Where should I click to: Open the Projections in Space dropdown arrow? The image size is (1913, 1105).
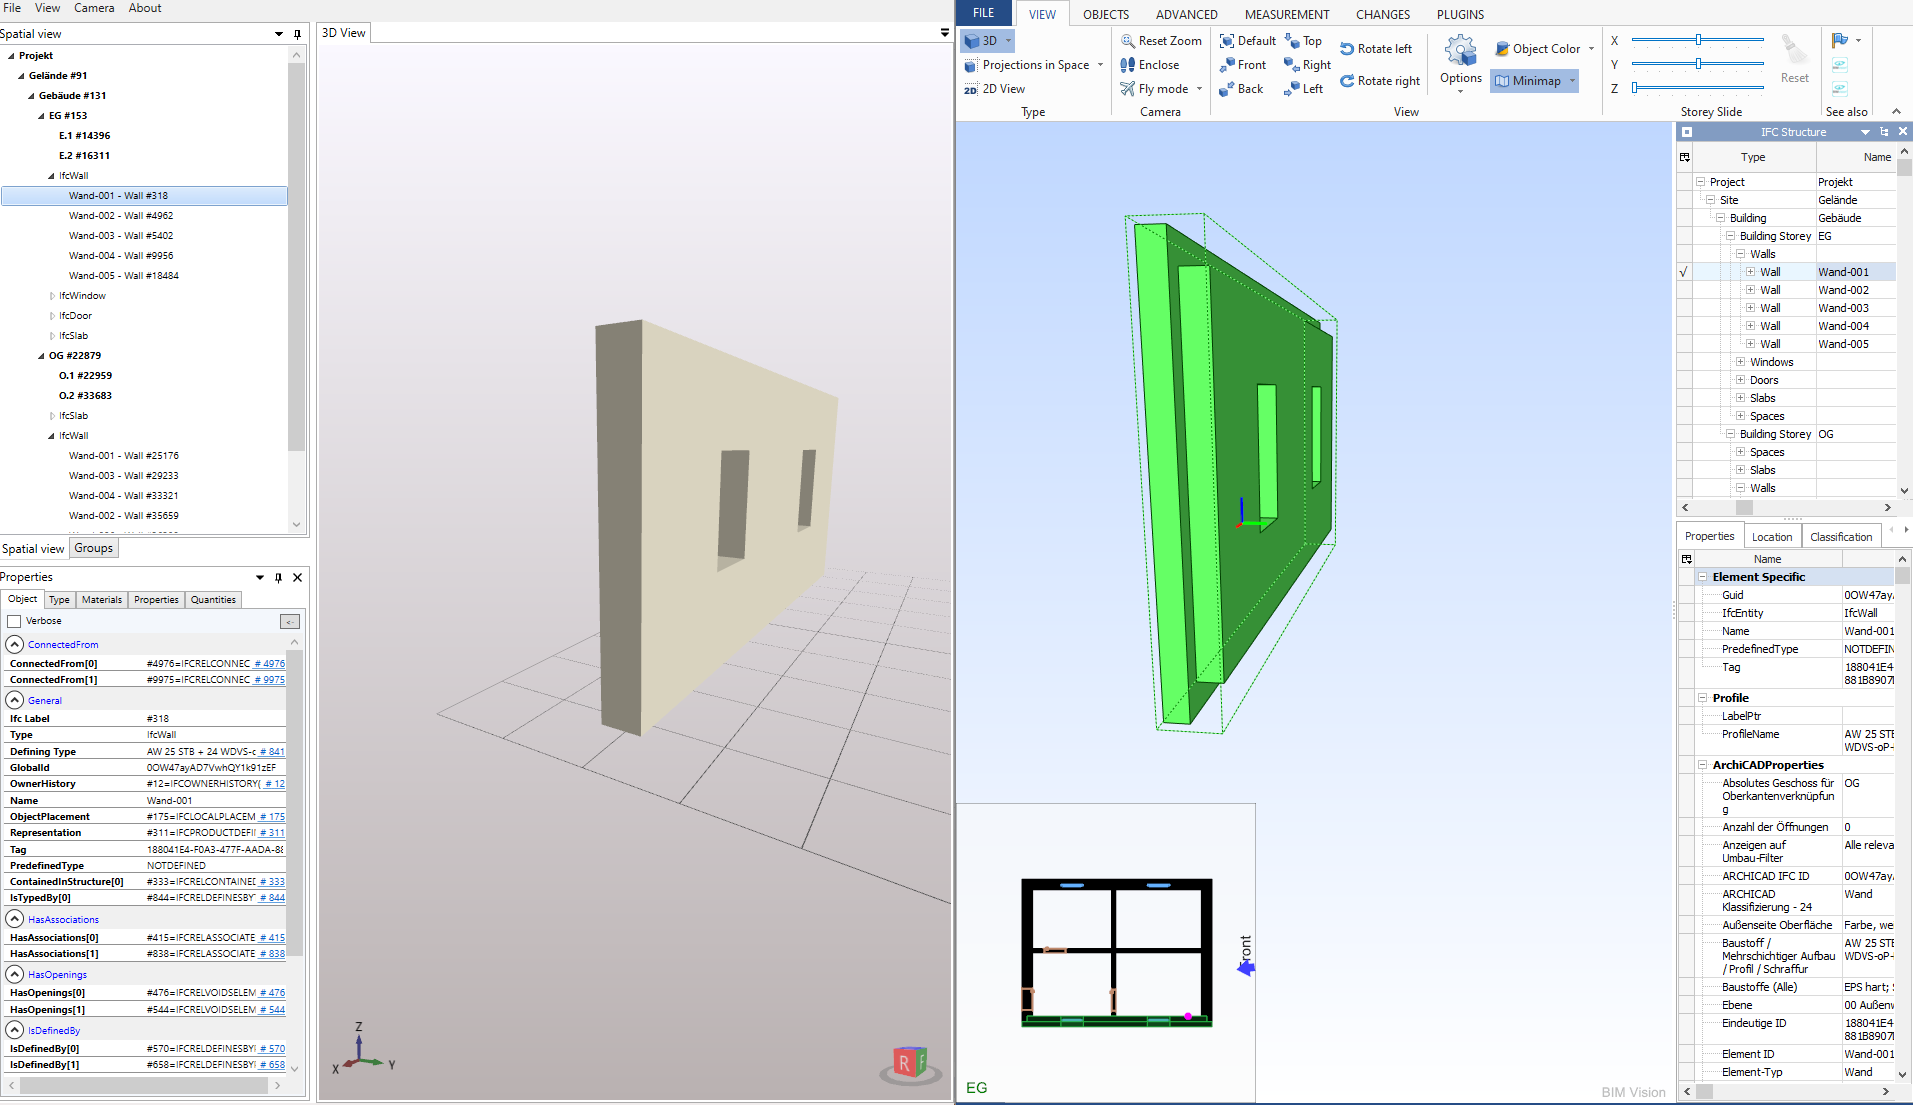(x=1101, y=65)
